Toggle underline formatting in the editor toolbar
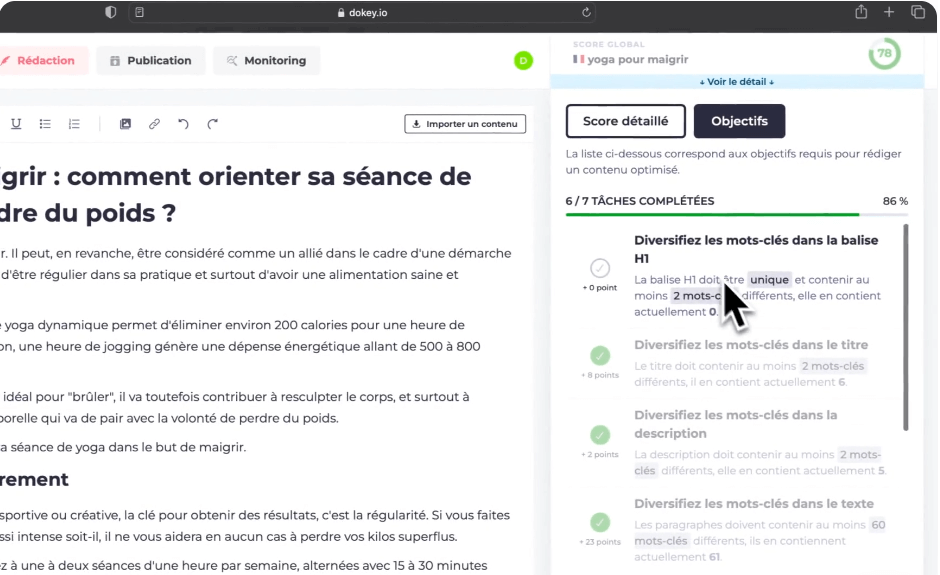 pyautogui.click(x=16, y=124)
